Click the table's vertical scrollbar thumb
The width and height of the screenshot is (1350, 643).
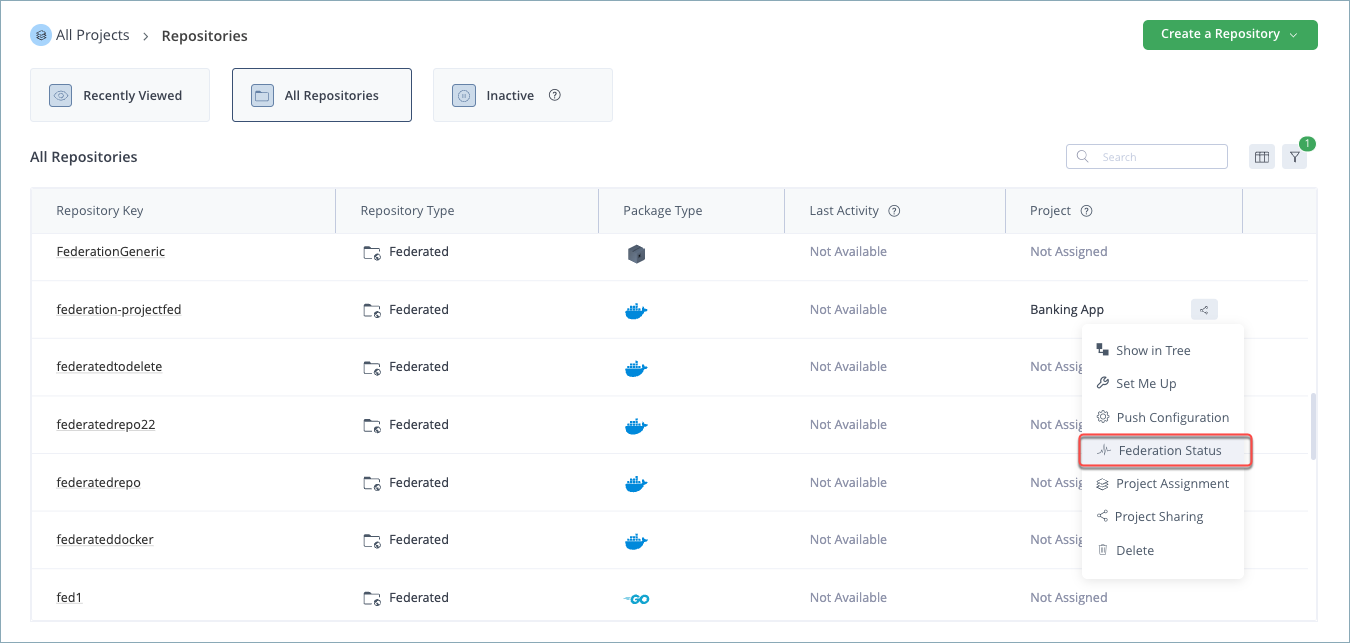[1313, 426]
